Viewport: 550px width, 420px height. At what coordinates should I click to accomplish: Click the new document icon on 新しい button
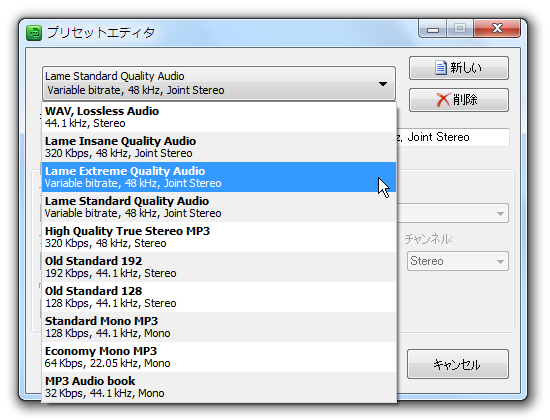pyautogui.click(x=441, y=68)
